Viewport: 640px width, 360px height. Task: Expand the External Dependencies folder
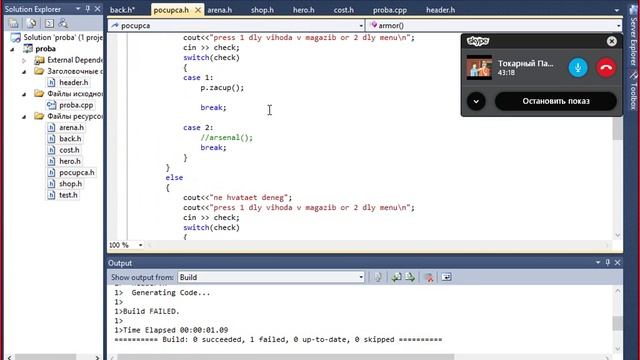pos(24,60)
